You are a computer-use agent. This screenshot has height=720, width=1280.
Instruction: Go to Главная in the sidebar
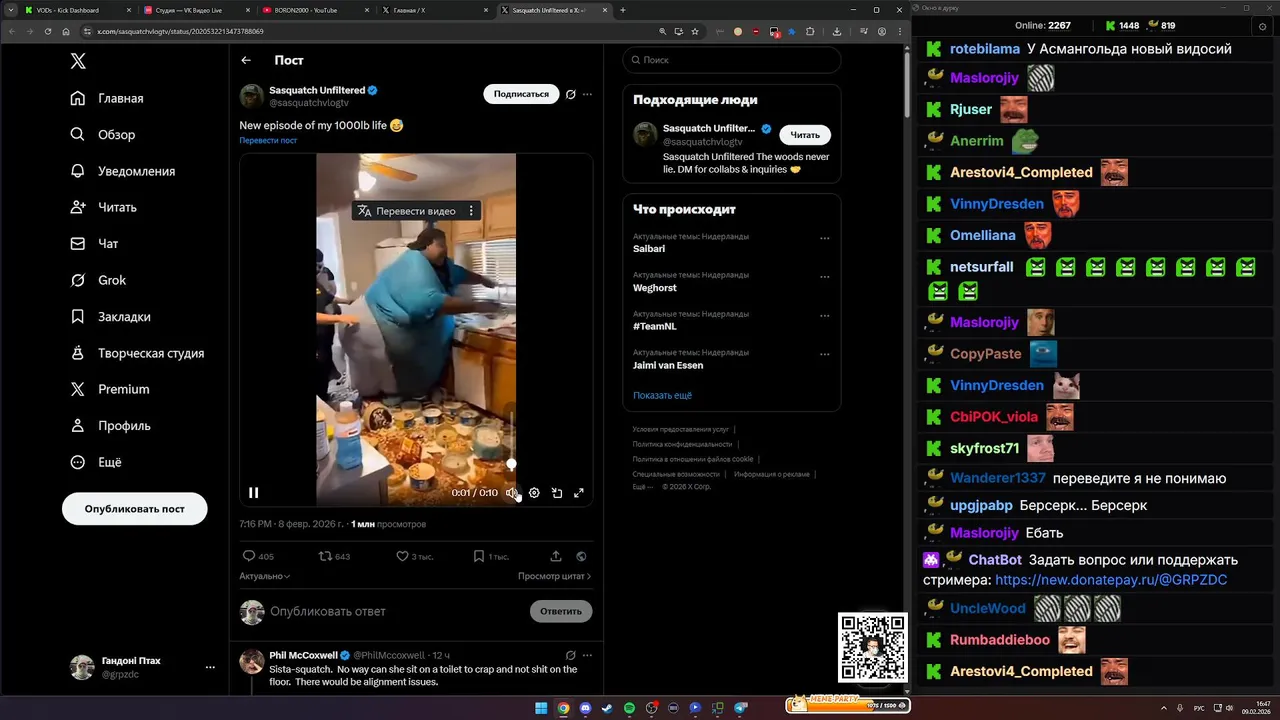[x=108, y=98]
